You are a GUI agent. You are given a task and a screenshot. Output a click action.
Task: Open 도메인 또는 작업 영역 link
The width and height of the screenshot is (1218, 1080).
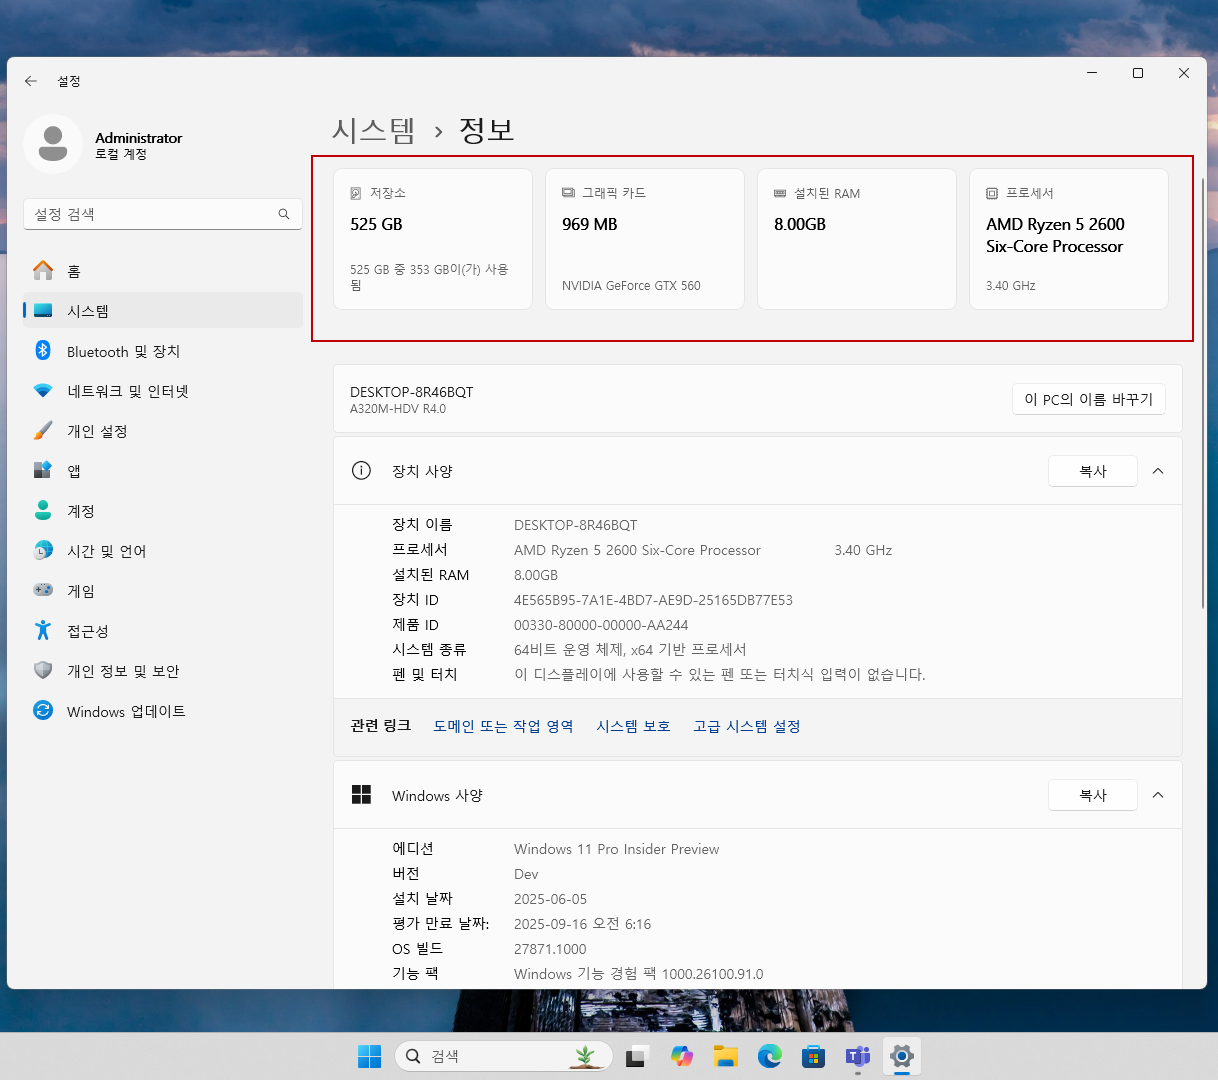503,726
